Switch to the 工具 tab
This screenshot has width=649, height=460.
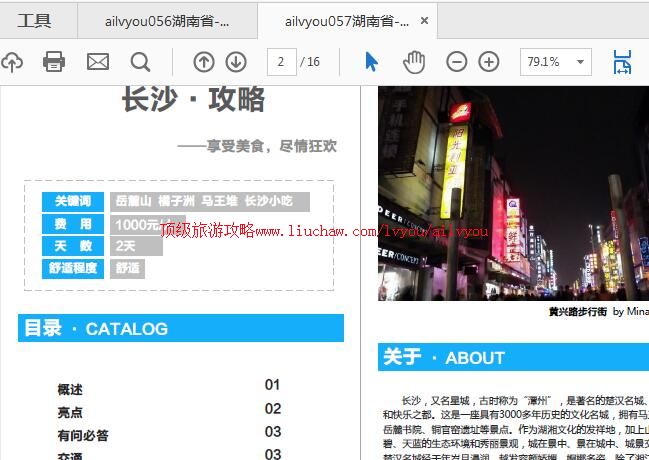pos(35,21)
